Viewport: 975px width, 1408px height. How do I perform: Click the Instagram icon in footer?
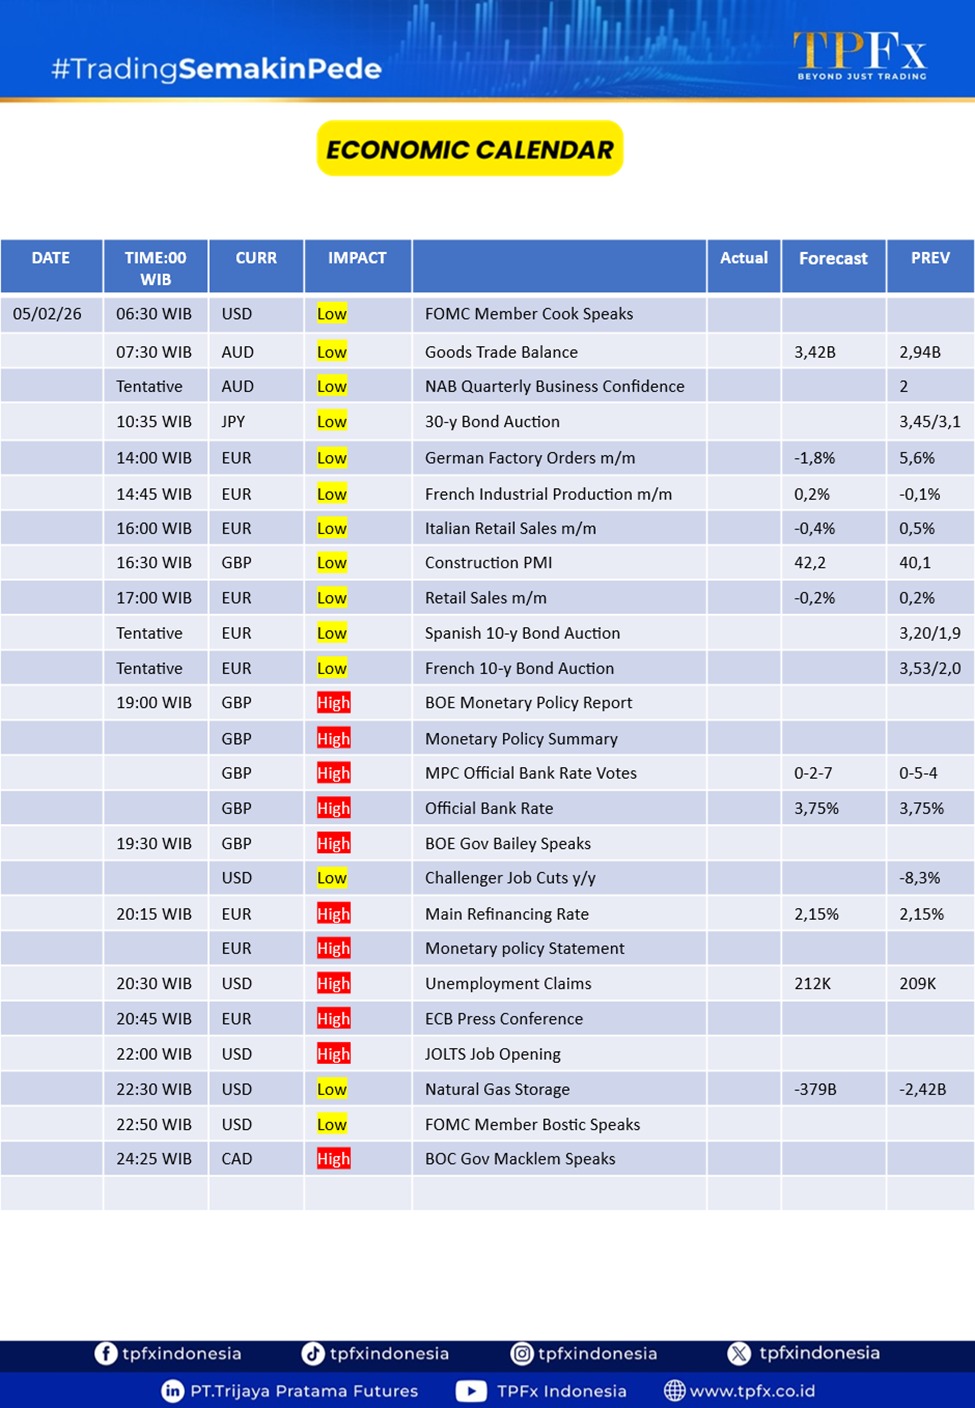(522, 1353)
